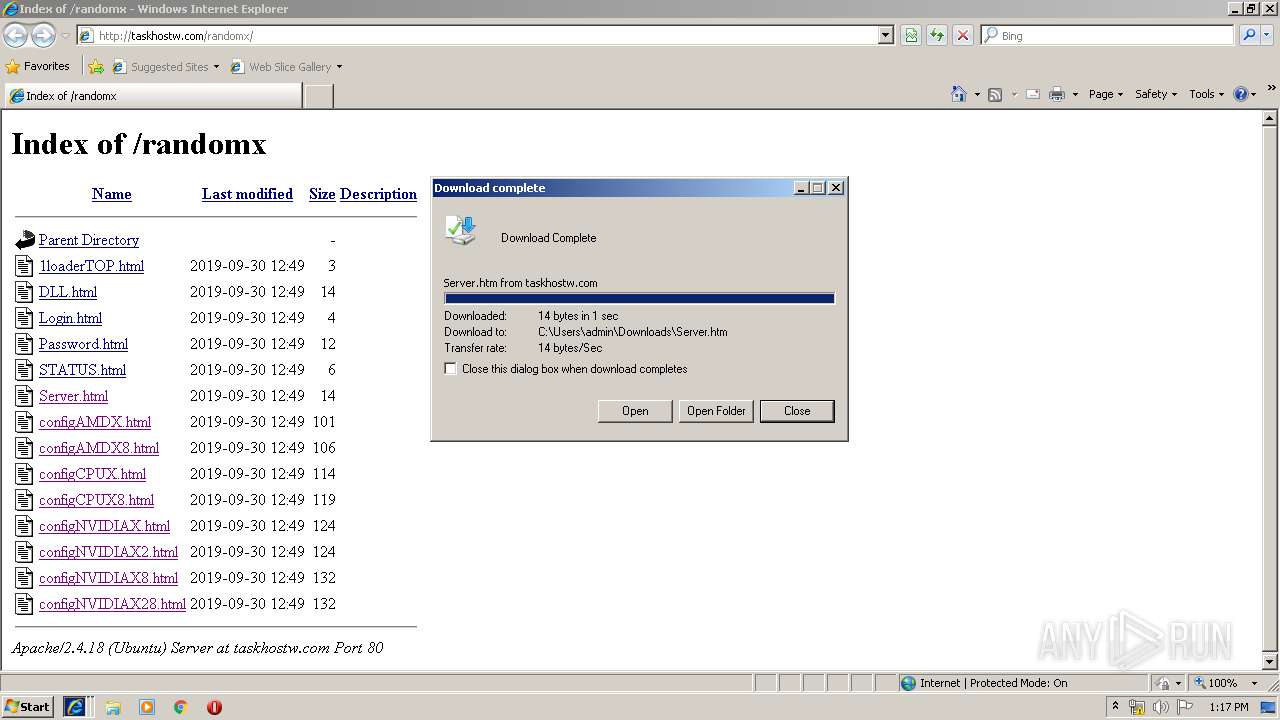The image size is (1280, 720).
Task: Click the Read Mail icon
Action: (1033, 94)
